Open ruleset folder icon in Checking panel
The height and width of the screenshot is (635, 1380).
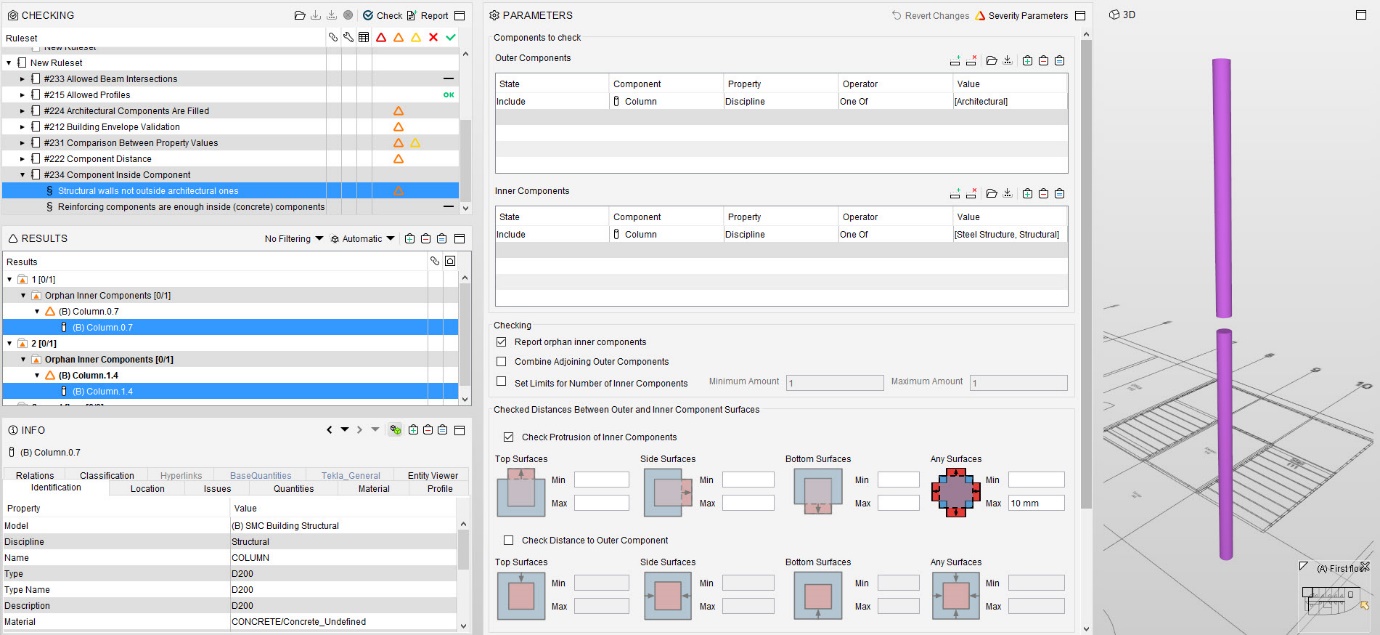point(300,16)
